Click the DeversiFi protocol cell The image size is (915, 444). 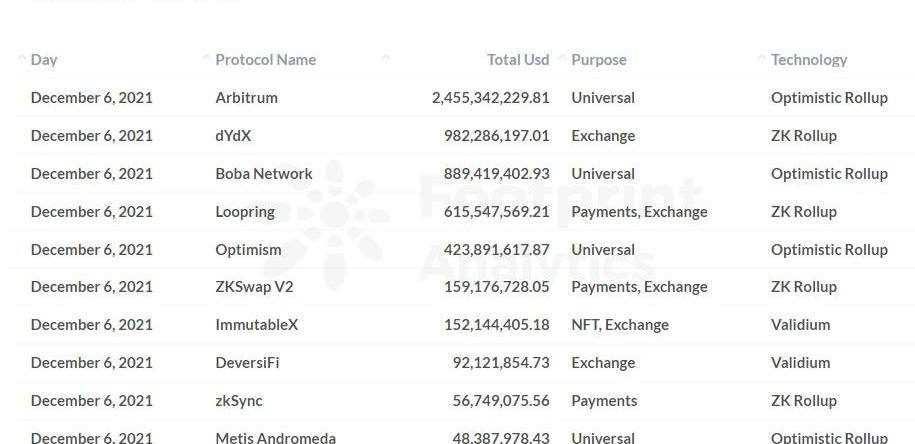click(247, 363)
